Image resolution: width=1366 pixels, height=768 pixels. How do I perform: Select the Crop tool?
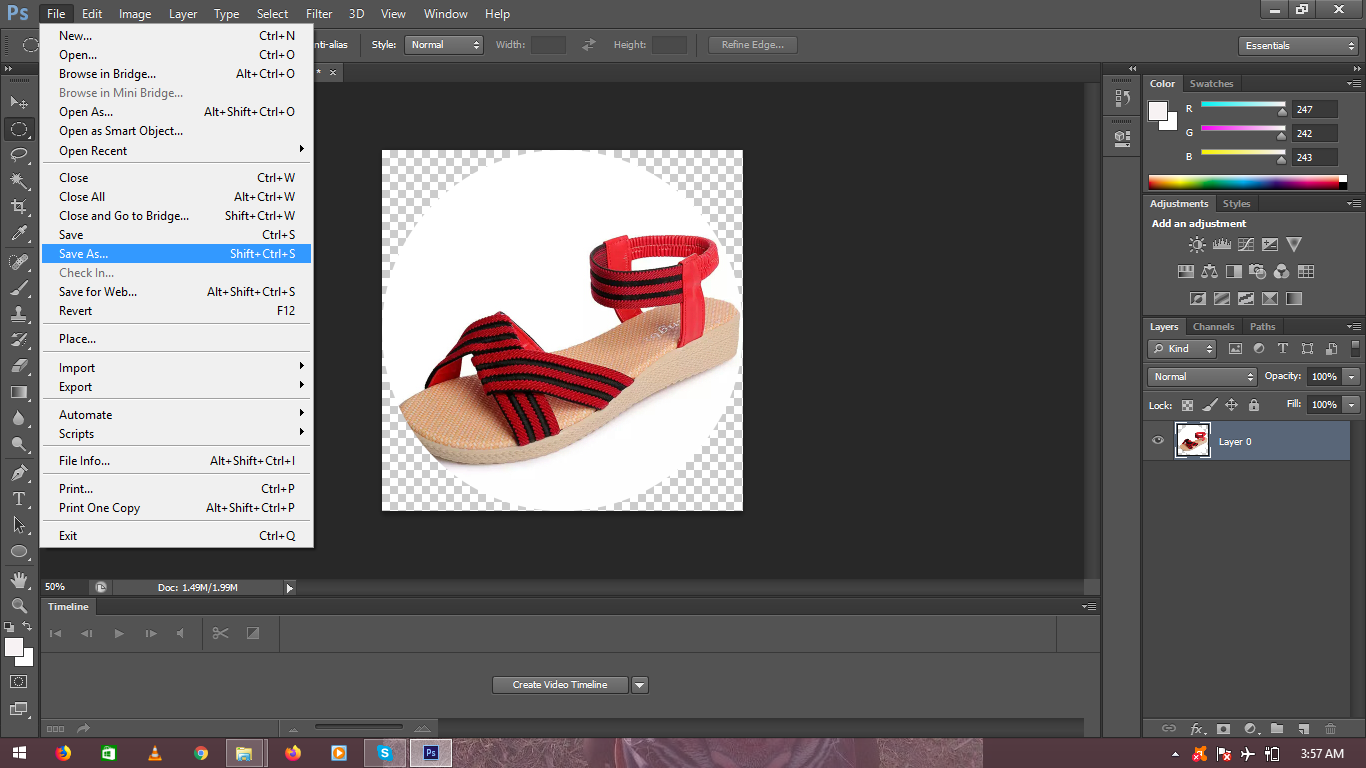click(19, 206)
